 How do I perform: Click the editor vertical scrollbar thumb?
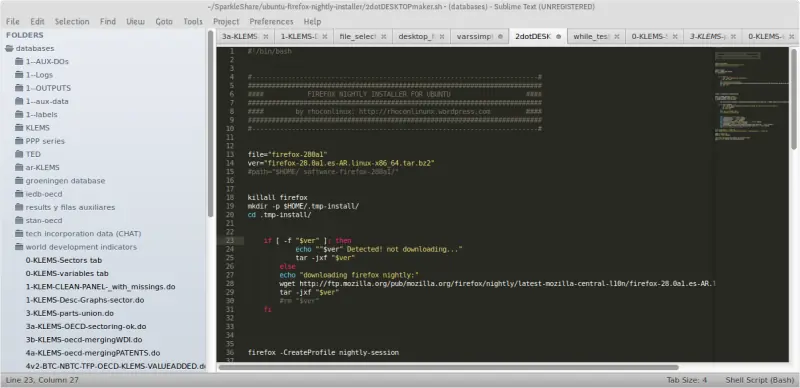(x=794, y=100)
